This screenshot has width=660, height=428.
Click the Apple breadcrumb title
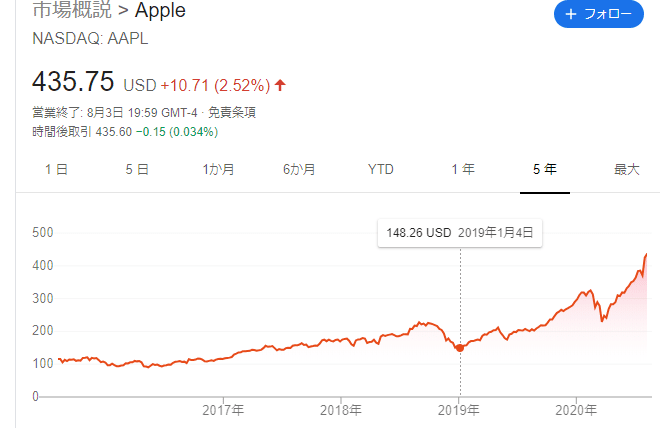coord(159,12)
